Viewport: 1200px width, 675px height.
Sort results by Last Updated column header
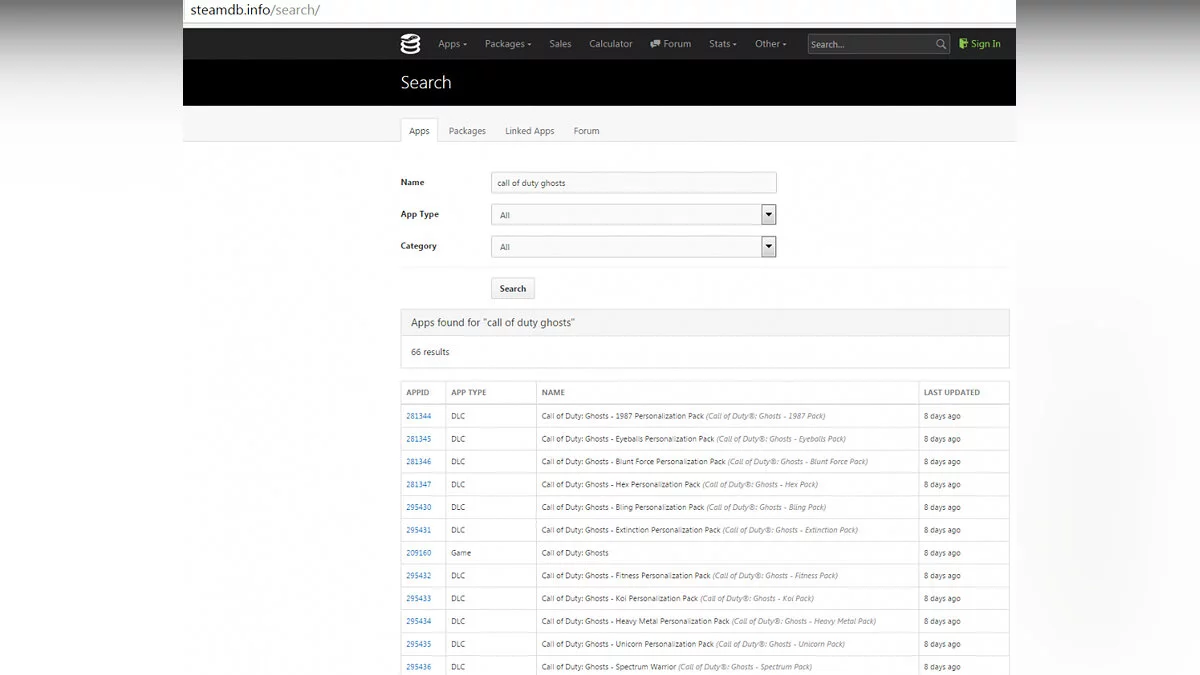951,392
